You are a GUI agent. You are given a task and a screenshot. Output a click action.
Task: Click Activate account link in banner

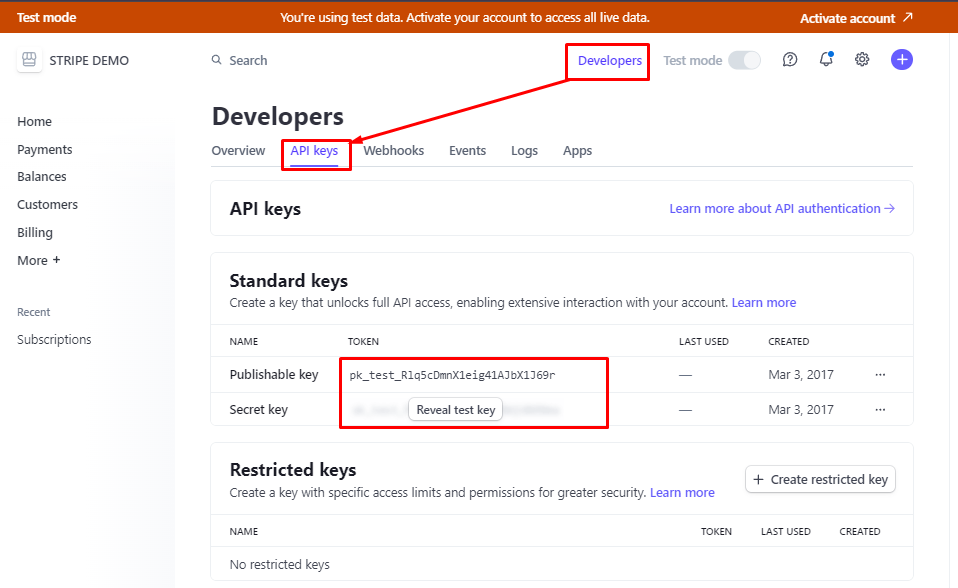point(856,18)
